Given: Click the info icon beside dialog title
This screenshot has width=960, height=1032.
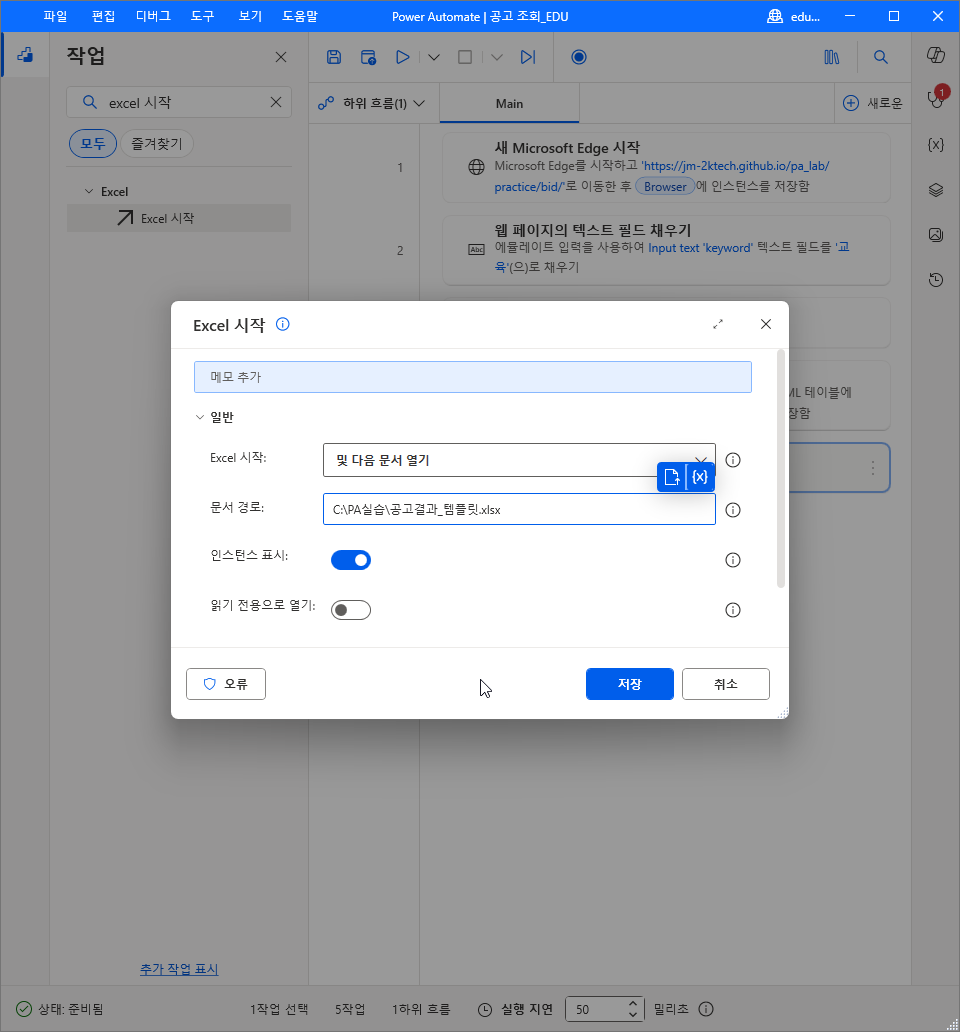Looking at the screenshot, I should [283, 324].
